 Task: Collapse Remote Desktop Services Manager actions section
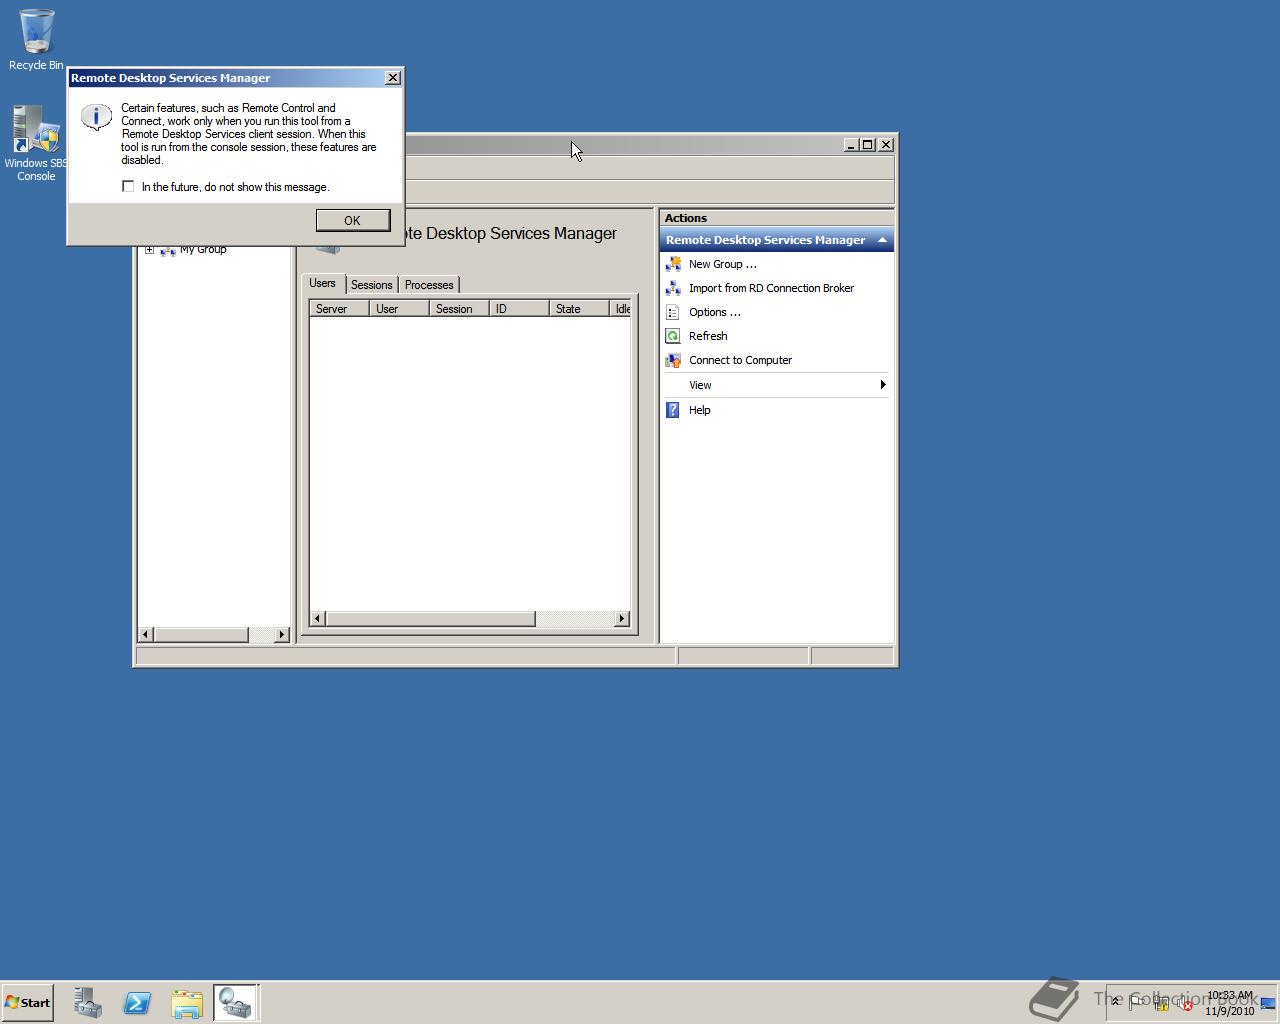pos(882,240)
